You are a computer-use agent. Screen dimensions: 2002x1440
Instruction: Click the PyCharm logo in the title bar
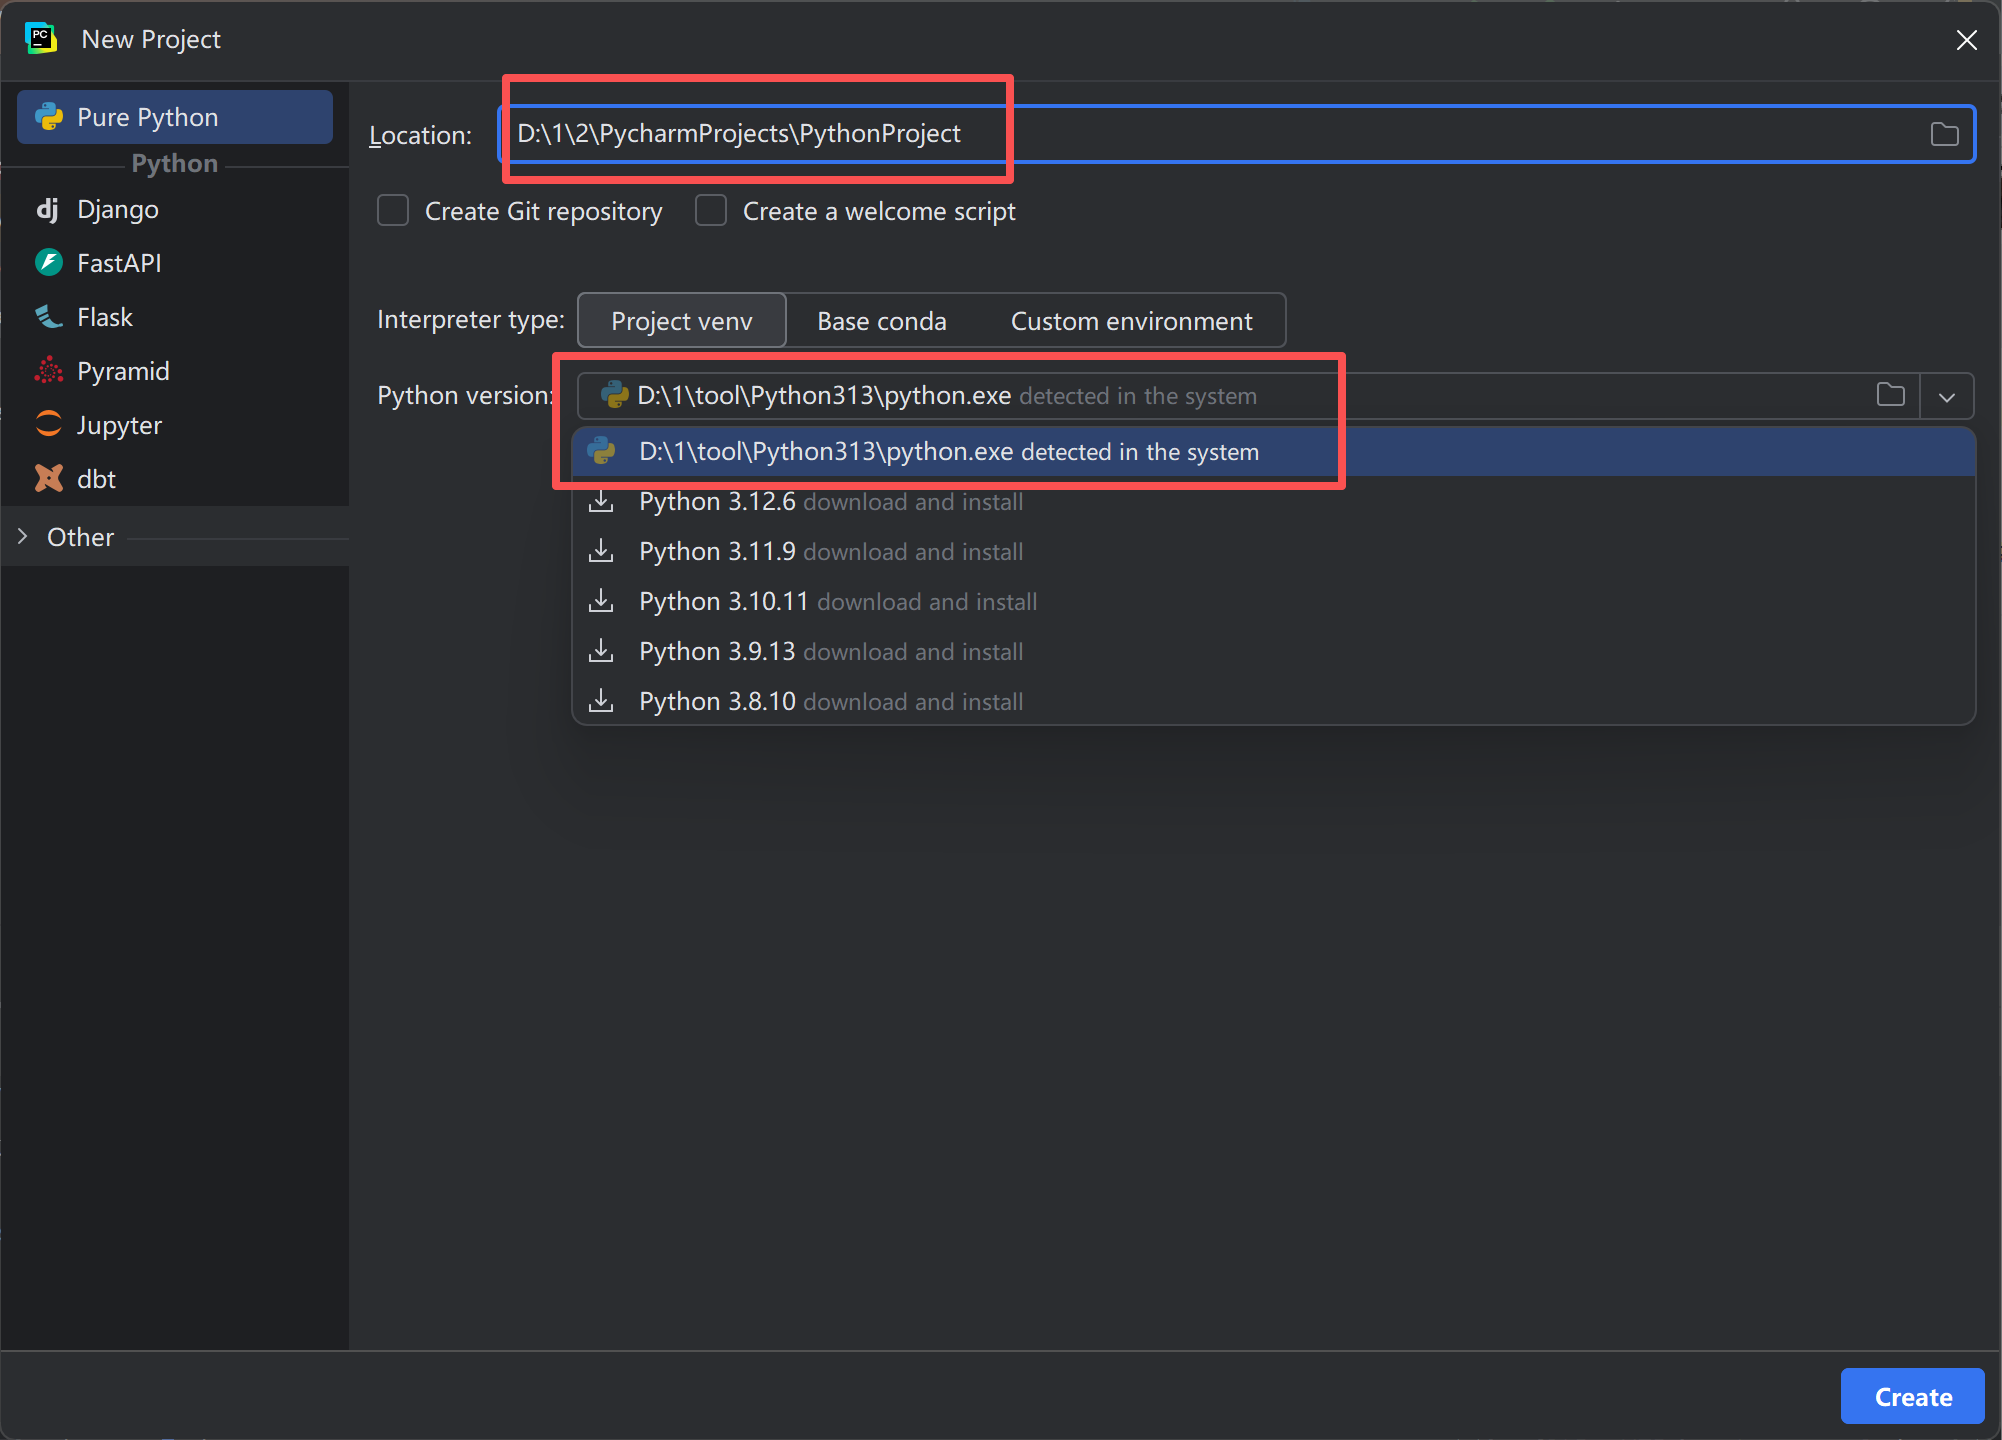pos(41,38)
